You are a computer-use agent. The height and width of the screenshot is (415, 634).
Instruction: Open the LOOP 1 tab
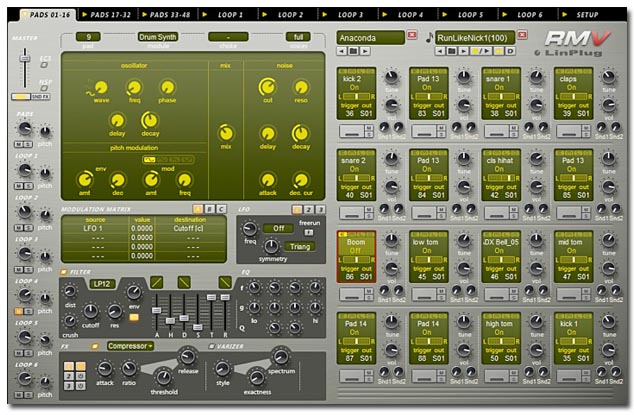tap(226, 15)
